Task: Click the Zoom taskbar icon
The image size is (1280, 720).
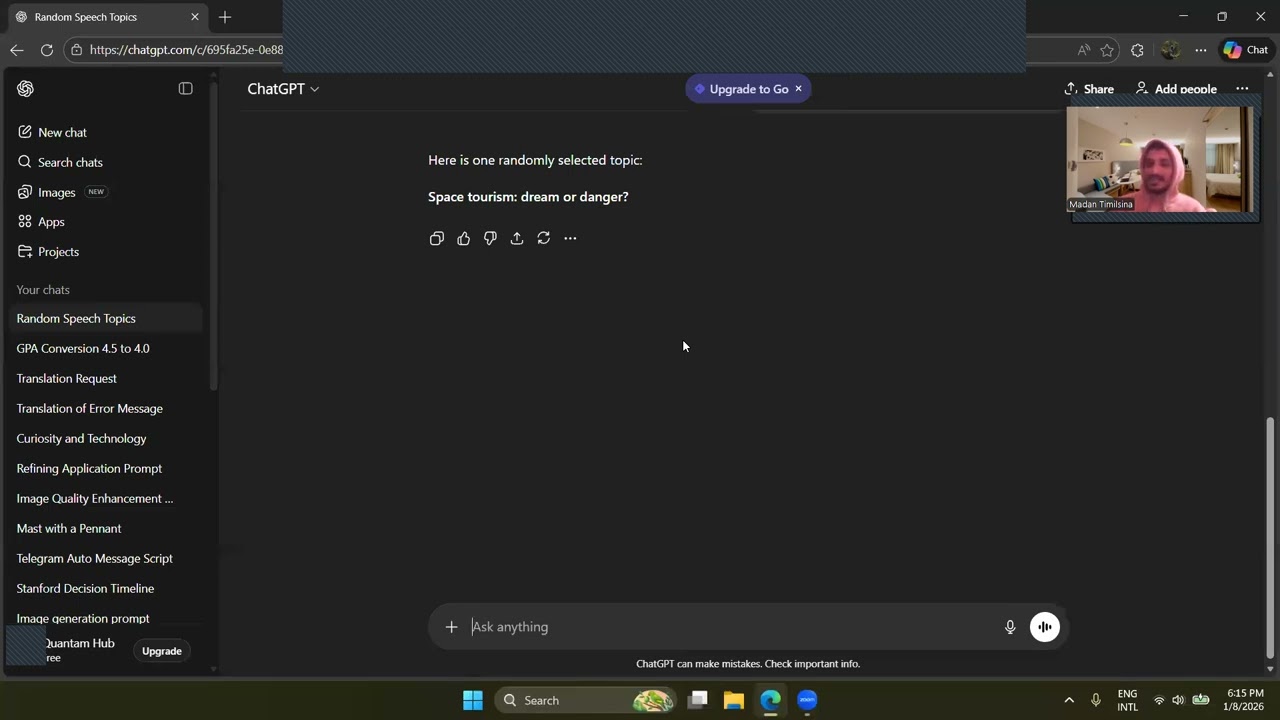Action: [x=807, y=700]
